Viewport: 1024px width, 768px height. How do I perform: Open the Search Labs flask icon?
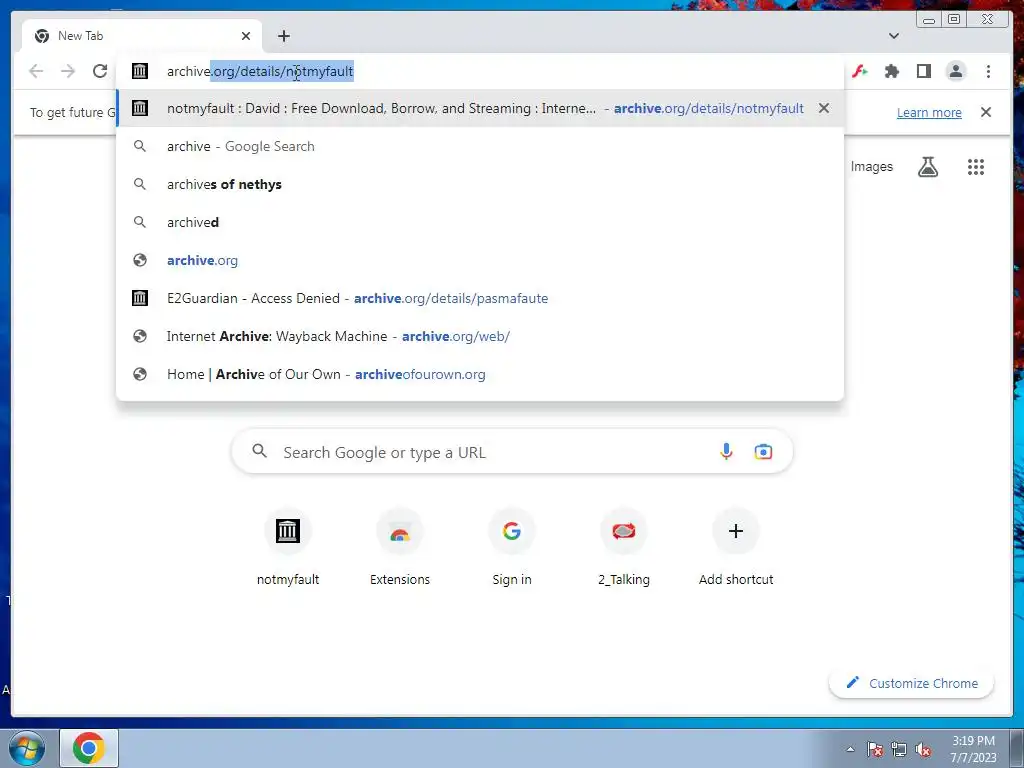click(927, 167)
